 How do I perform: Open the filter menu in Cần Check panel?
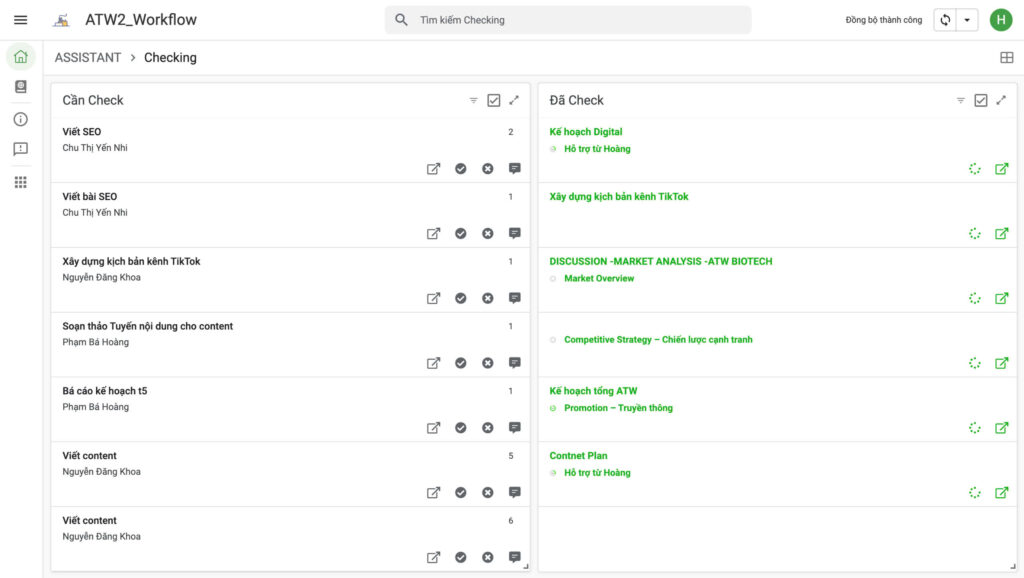click(474, 100)
